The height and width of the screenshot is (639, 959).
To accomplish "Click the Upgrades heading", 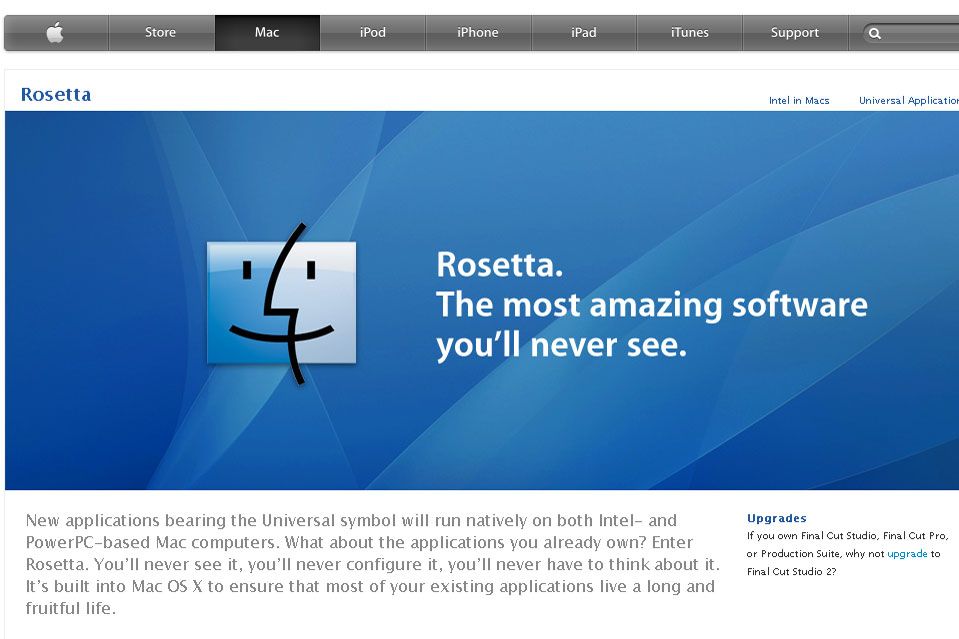I will tap(777, 518).
